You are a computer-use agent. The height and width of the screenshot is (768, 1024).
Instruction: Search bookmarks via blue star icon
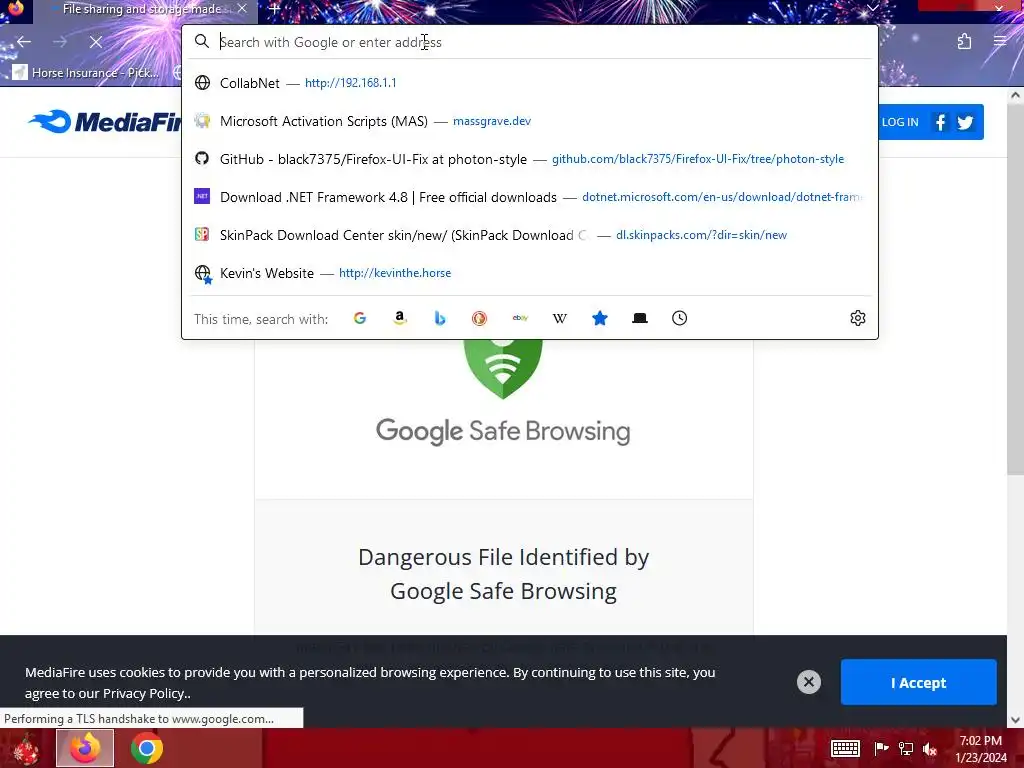(x=600, y=318)
